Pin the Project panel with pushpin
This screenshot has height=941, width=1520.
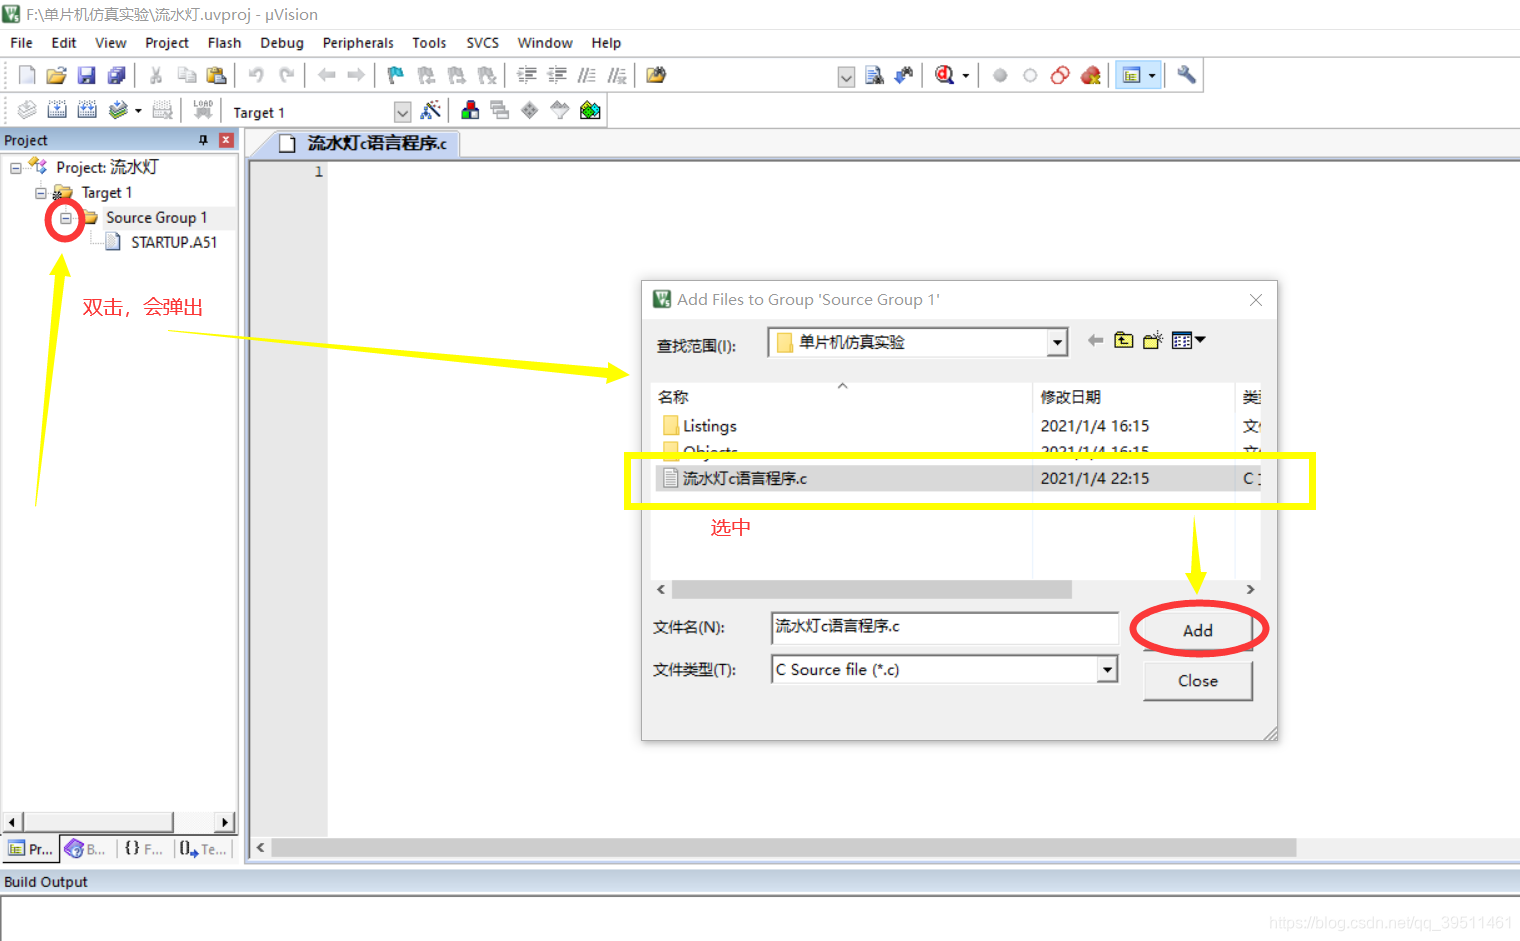pos(203,140)
